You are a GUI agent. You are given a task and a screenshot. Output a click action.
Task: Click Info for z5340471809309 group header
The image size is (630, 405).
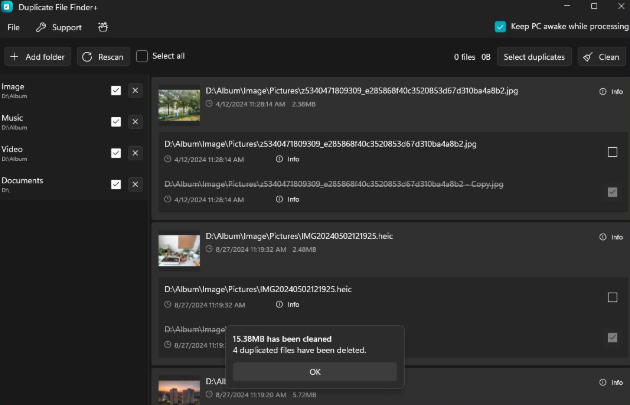coord(611,92)
